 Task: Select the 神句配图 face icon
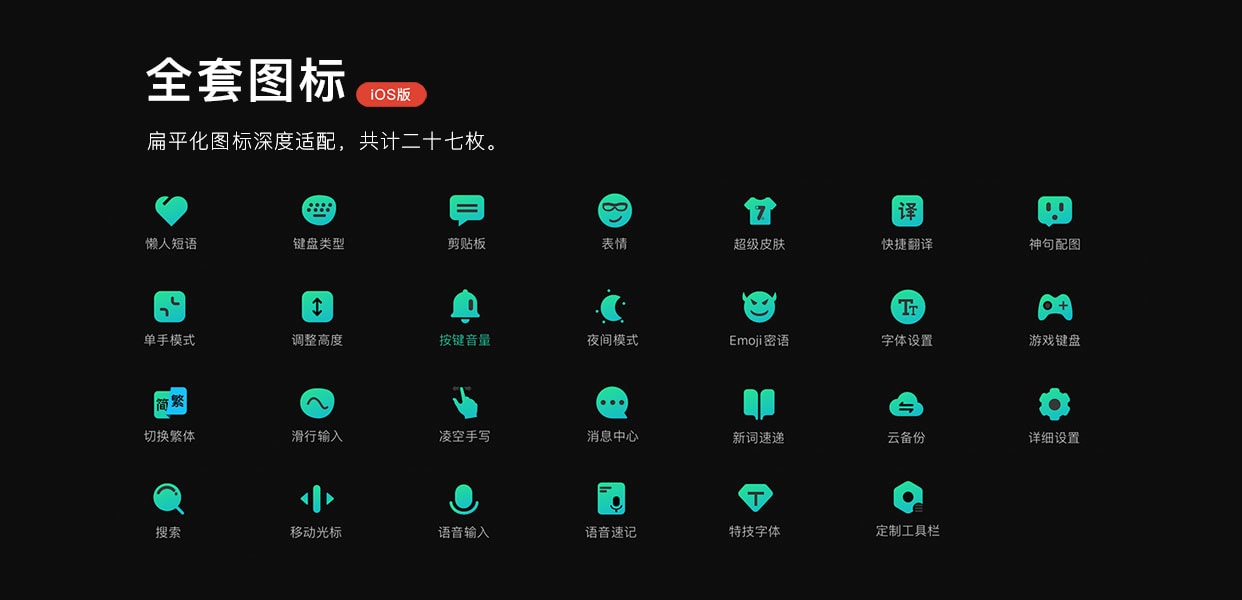1054,211
